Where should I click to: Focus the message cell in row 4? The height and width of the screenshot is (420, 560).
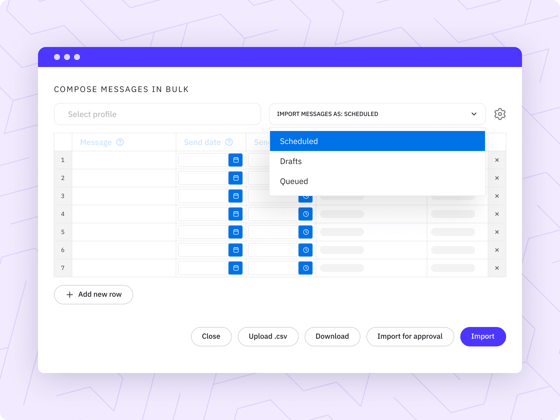click(x=124, y=214)
